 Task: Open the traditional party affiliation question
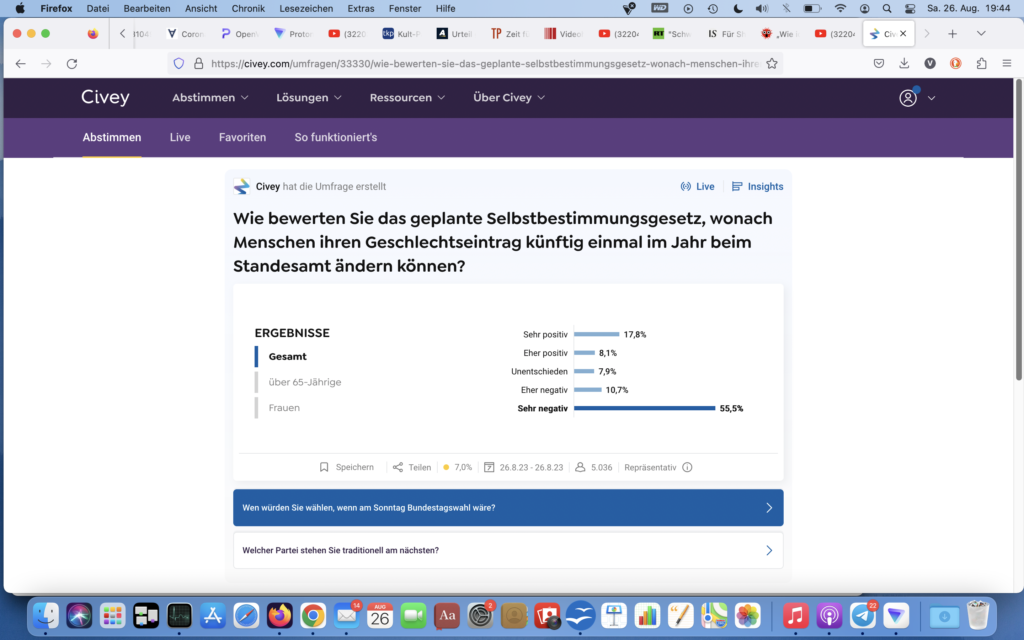pos(508,550)
